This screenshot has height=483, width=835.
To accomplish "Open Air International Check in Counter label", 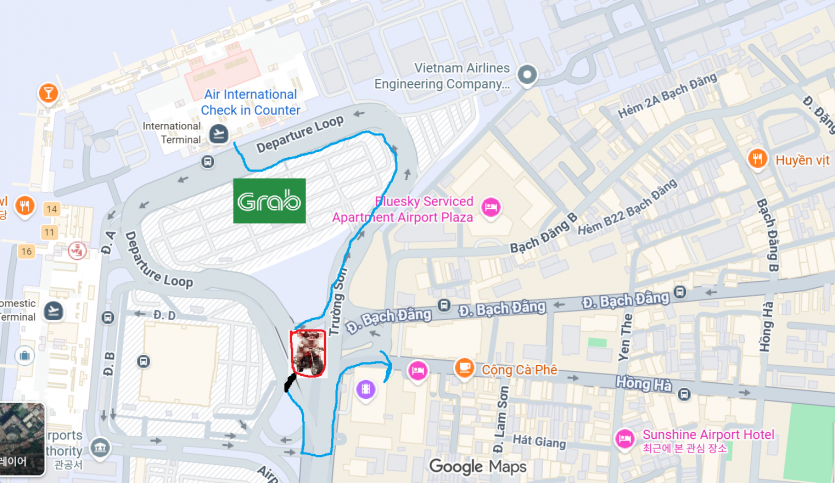I will [250, 102].
